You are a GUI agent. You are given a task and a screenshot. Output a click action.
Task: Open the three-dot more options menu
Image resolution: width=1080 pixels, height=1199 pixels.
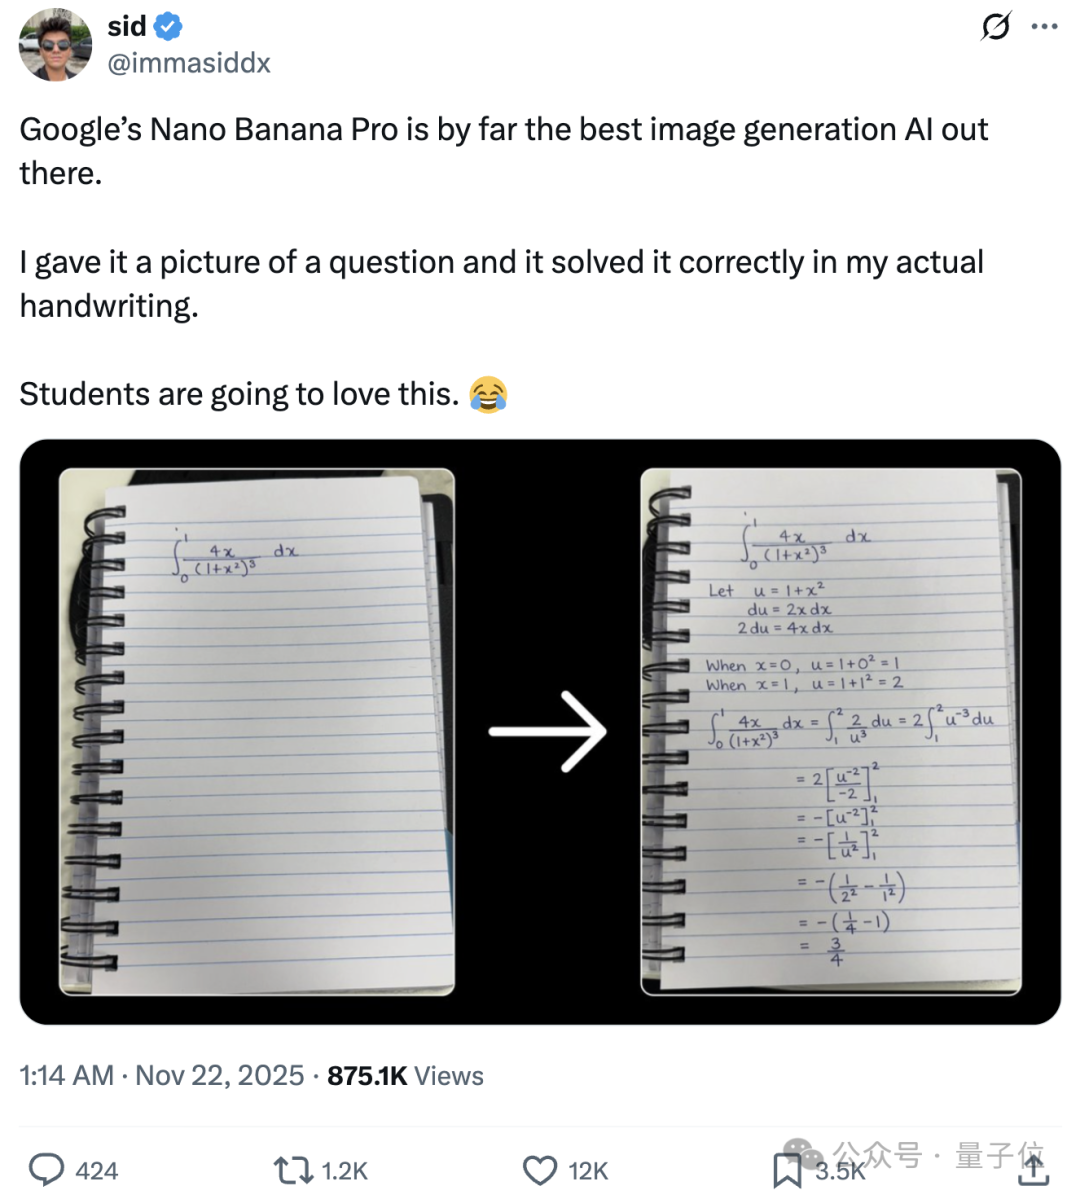(1044, 27)
